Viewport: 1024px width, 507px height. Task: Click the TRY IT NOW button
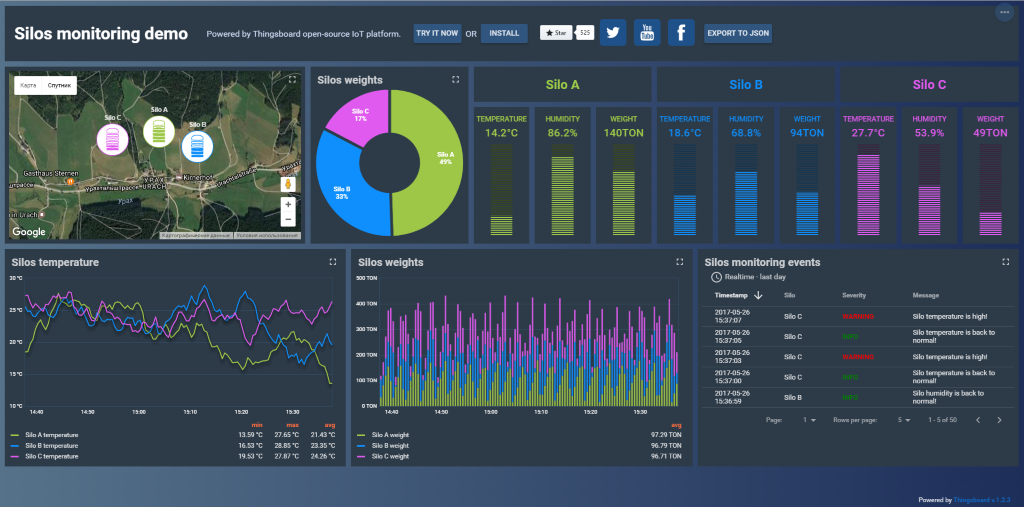coord(438,33)
